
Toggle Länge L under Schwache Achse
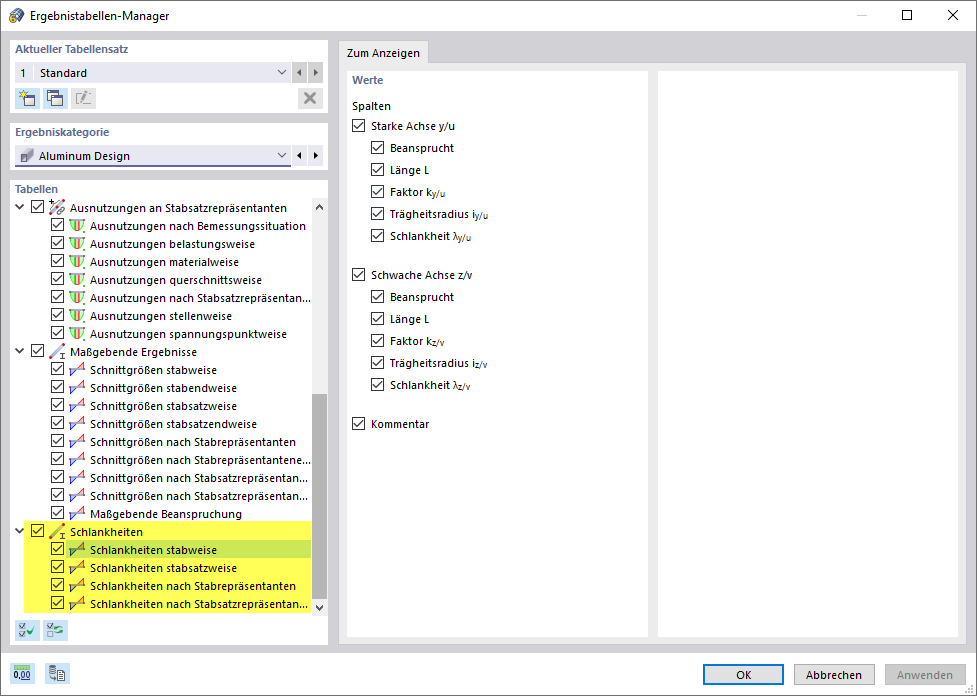(x=378, y=319)
